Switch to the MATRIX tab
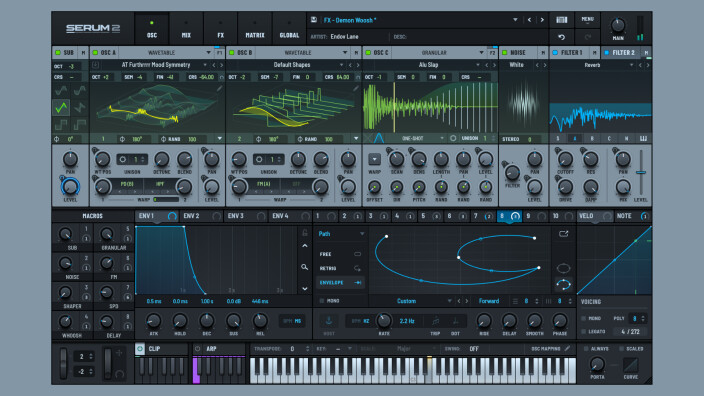The width and height of the screenshot is (704, 396). pos(255,29)
